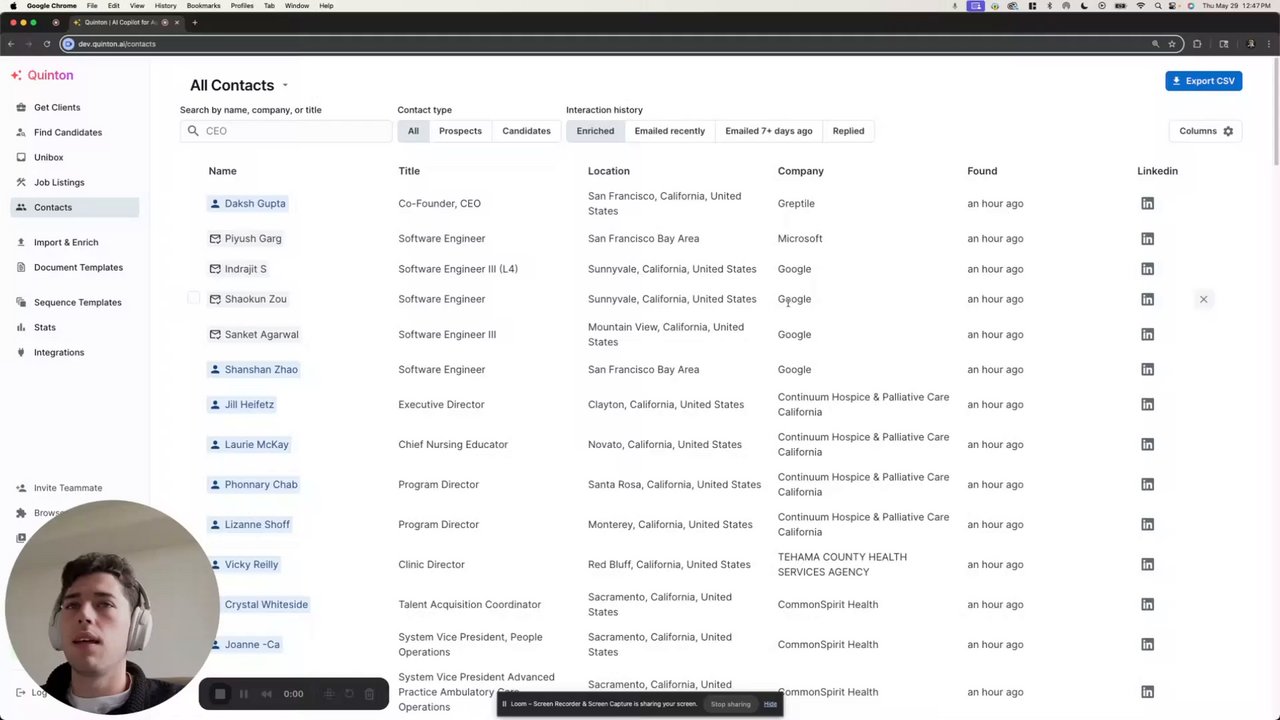Open the Chrome Bookmarks menu
This screenshot has height=720, width=1280.
coord(203,6)
